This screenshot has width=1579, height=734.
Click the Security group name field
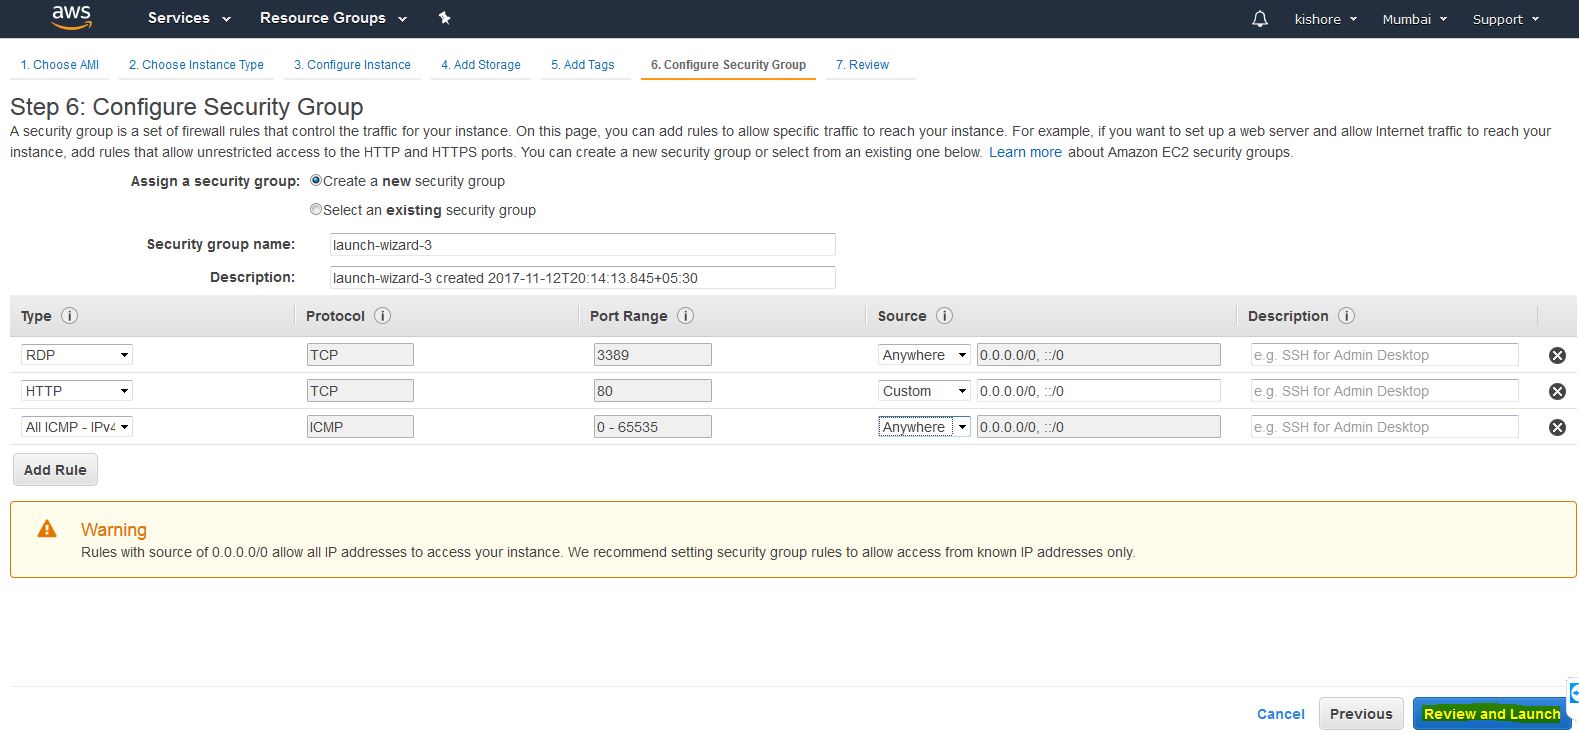[x=582, y=245]
